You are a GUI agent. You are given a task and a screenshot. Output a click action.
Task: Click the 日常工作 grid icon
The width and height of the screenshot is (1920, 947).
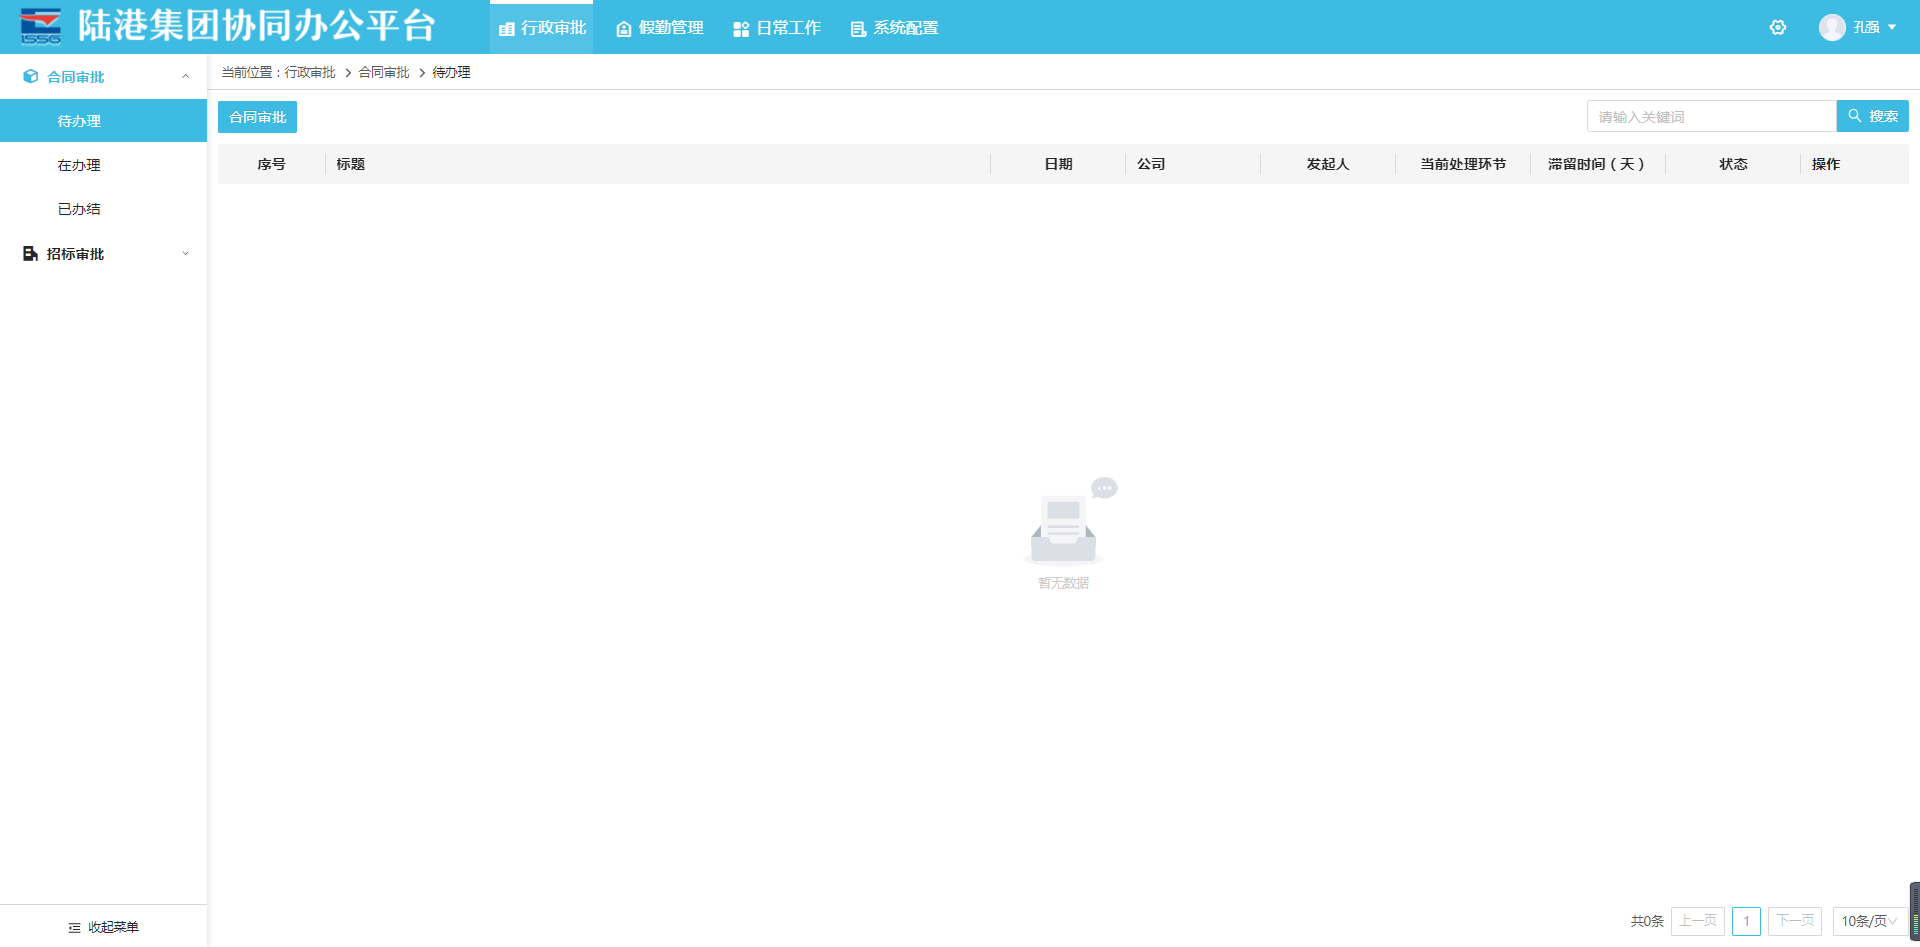click(x=741, y=29)
